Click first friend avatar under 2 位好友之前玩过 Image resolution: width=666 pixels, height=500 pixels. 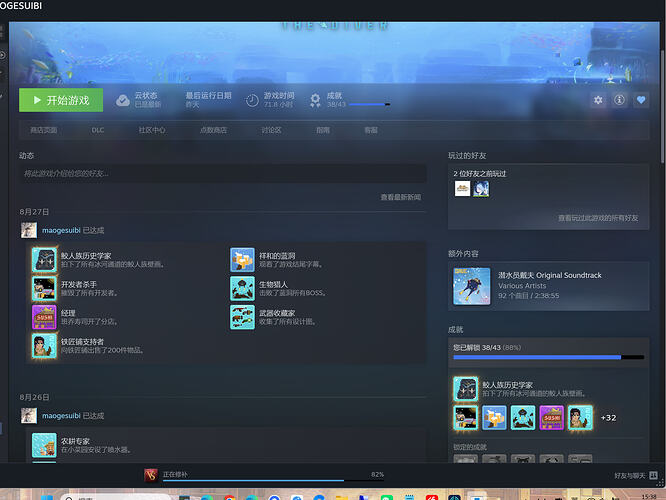click(x=462, y=189)
